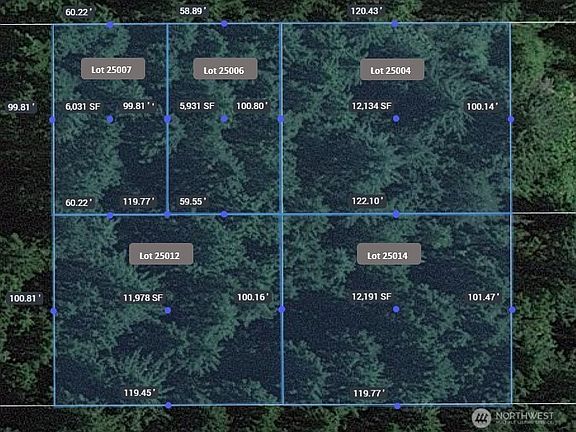Select the Lot 25007 label
576x432 pixels.
pyautogui.click(x=113, y=69)
